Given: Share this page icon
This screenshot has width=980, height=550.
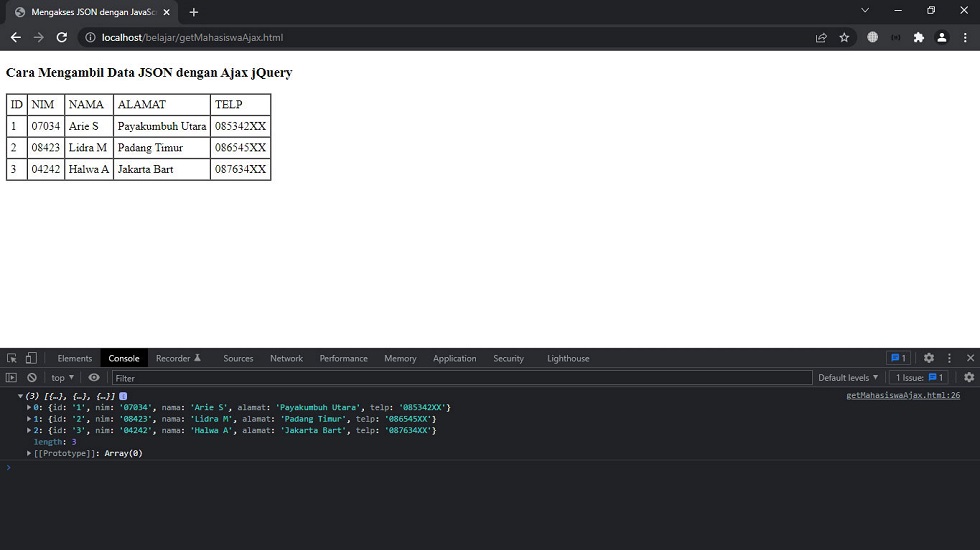Looking at the screenshot, I should (x=821, y=38).
